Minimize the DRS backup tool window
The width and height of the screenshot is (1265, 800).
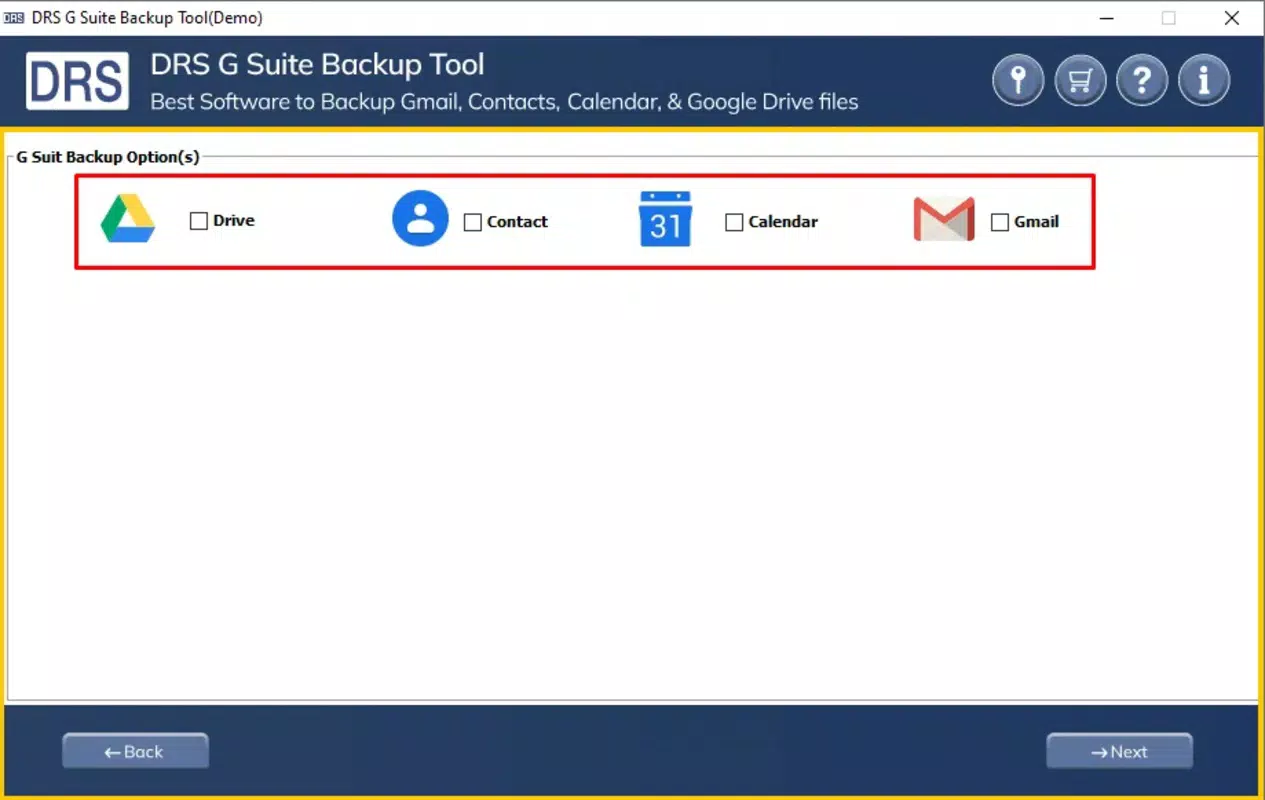click(1107, 18)
